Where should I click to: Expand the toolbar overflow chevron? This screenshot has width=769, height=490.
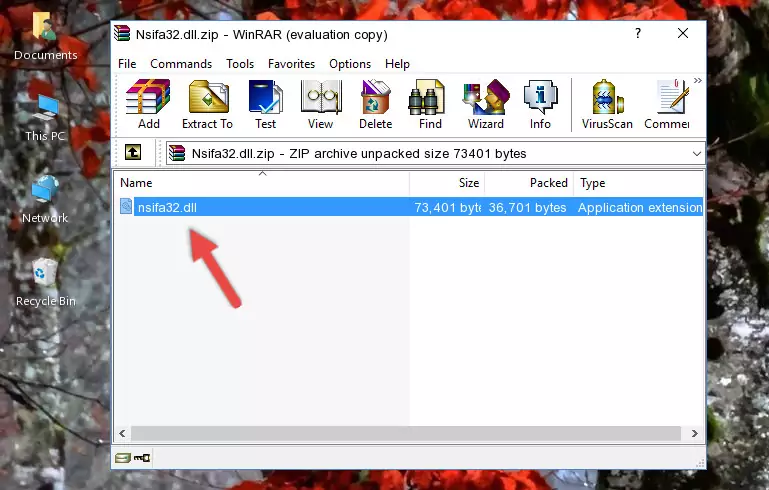[697, 80]
